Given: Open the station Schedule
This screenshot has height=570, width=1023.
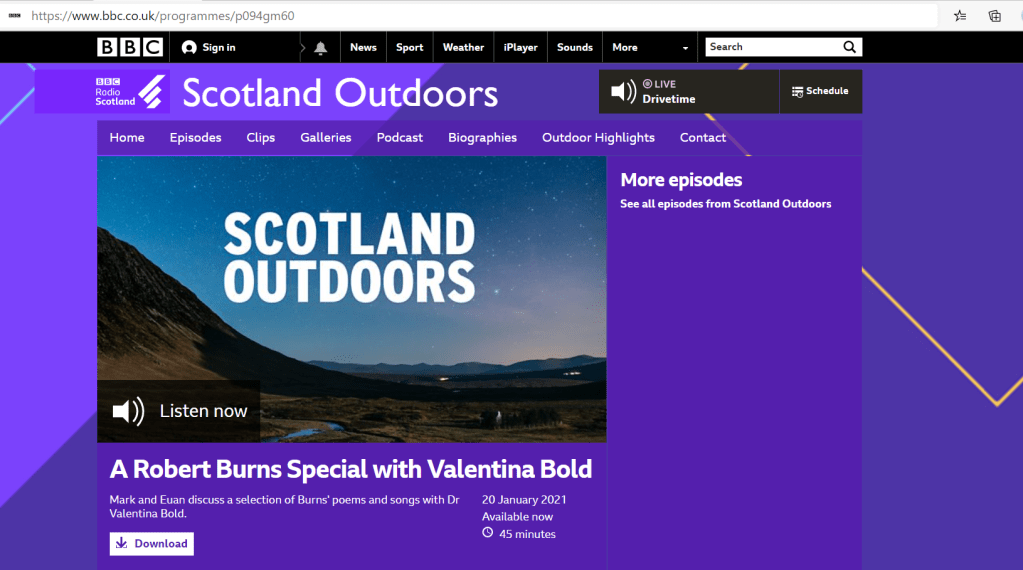Looking at the screenshot, I should [820, 91].
